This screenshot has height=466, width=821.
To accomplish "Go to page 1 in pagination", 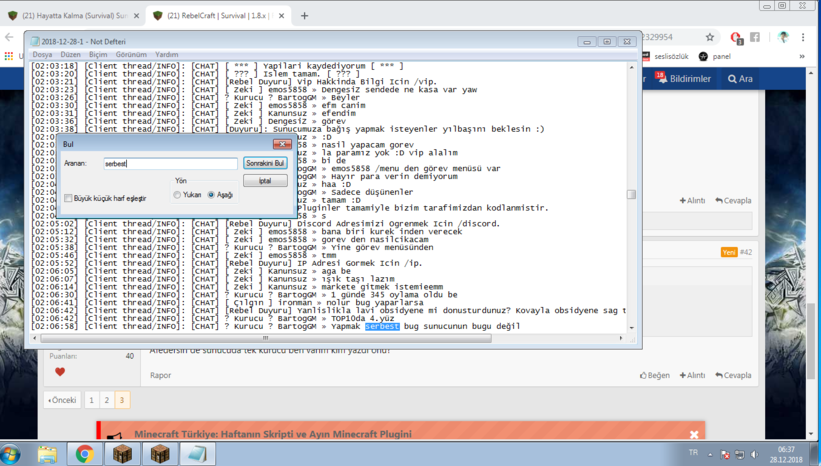I will point(91,400).
